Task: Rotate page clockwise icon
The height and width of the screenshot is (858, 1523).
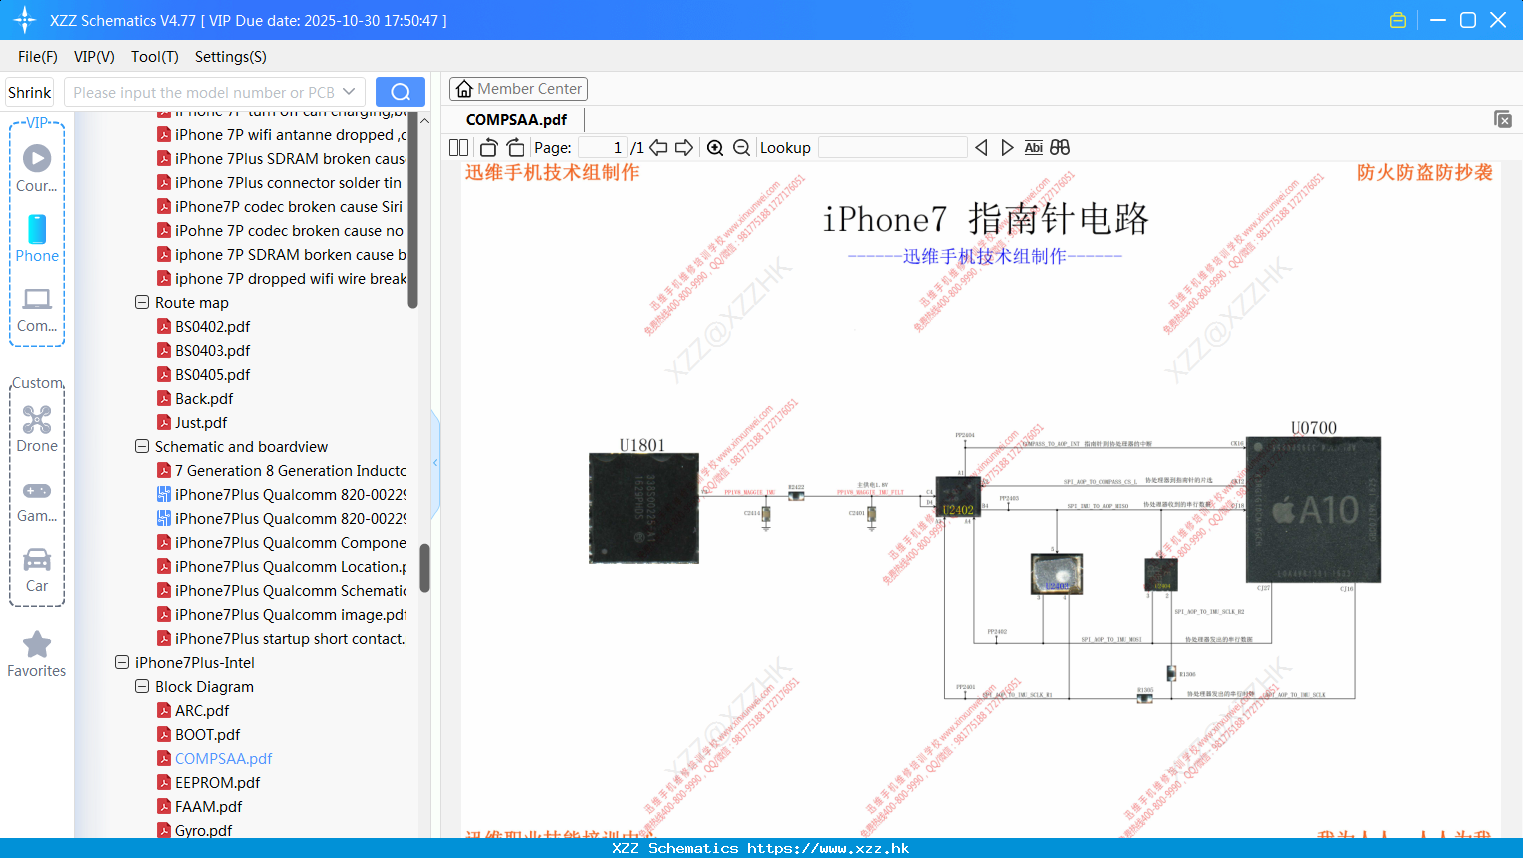Action: pyautogui.click(x=515, y=147)
